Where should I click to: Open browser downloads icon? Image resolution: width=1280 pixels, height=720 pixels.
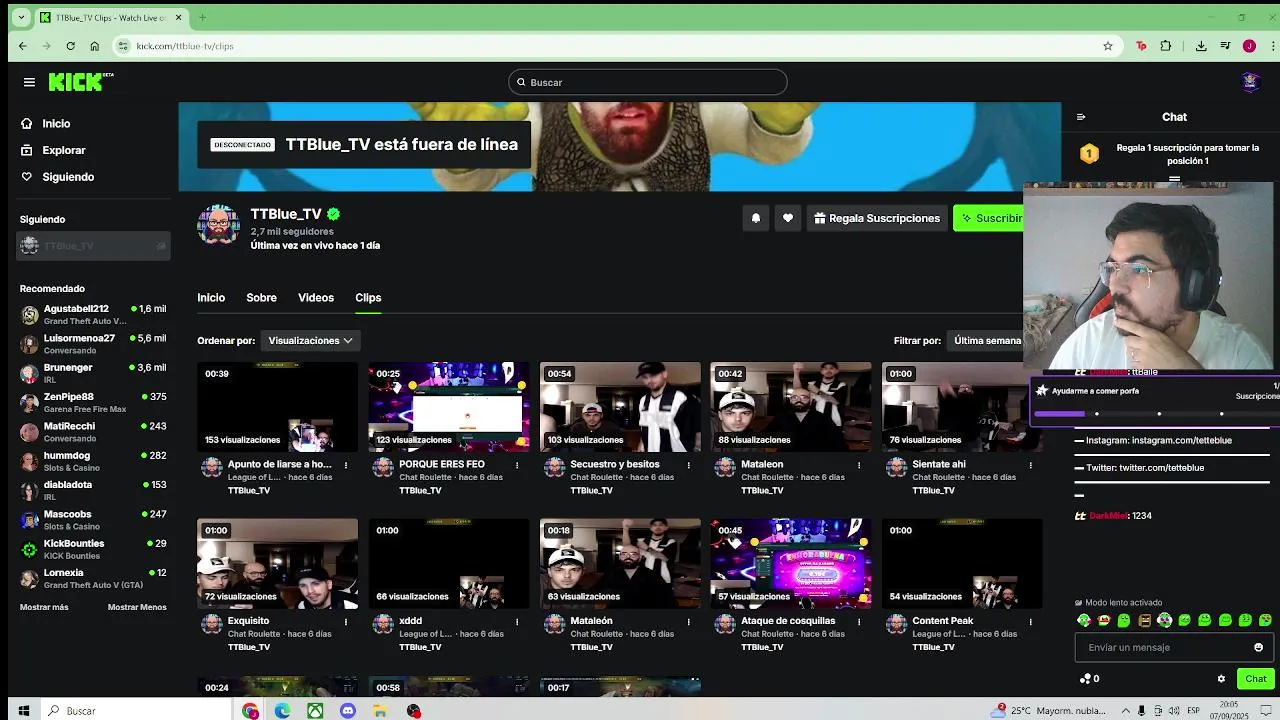(1201, 46)
